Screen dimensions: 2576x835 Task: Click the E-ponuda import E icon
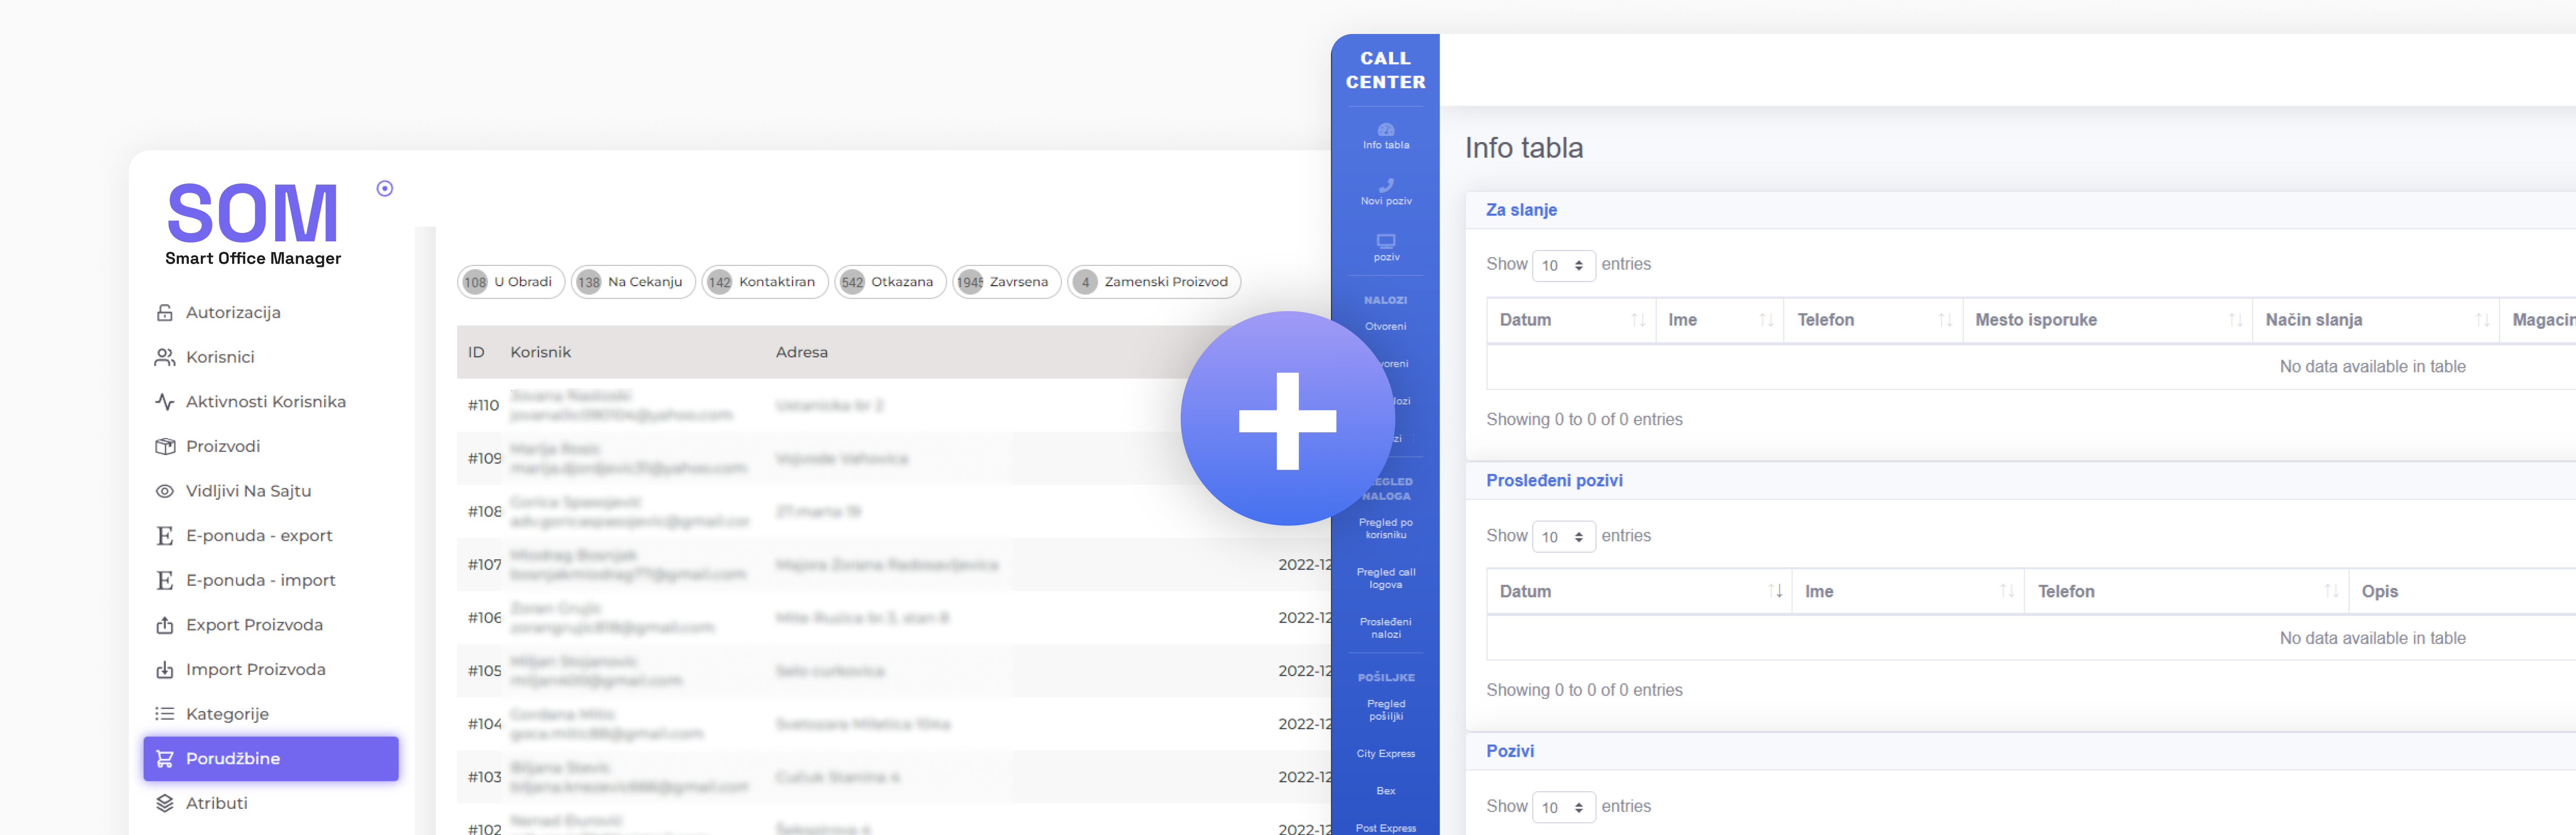165,581
